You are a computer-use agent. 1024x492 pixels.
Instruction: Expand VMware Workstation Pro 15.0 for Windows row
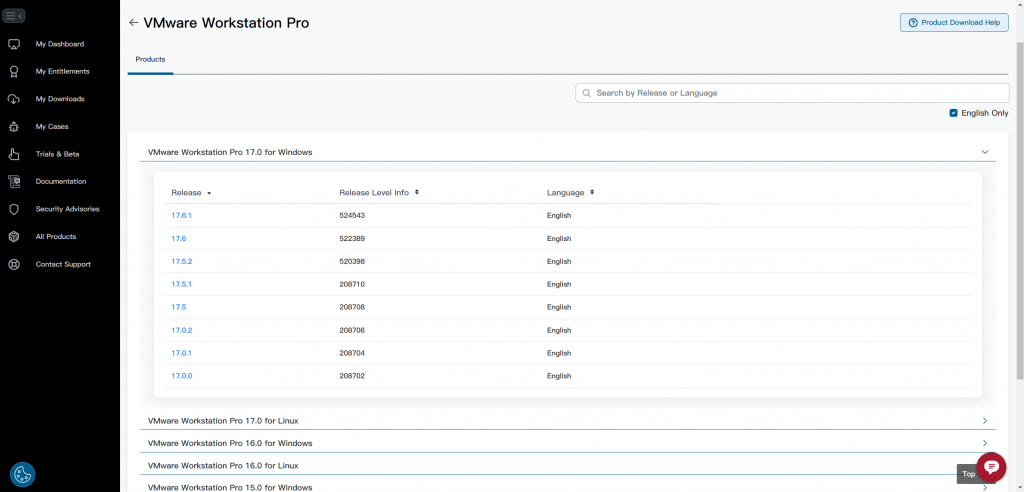tap(568, 486)
